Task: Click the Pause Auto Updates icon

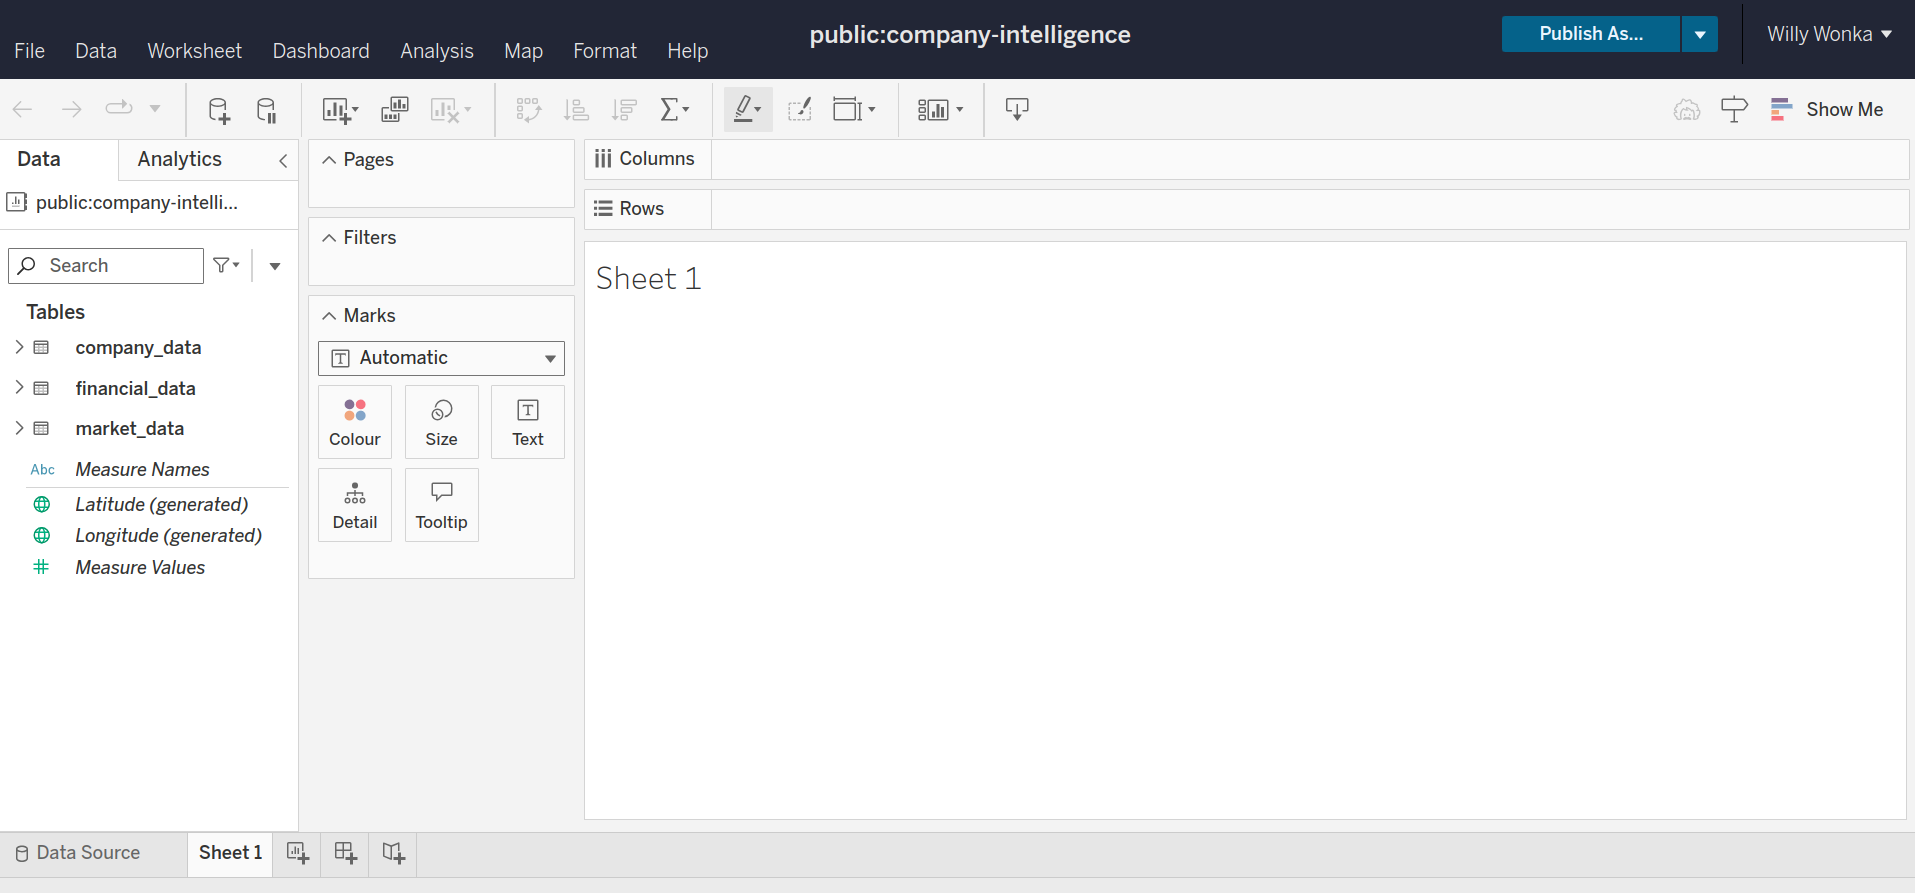Action: [x=266, y=110]
